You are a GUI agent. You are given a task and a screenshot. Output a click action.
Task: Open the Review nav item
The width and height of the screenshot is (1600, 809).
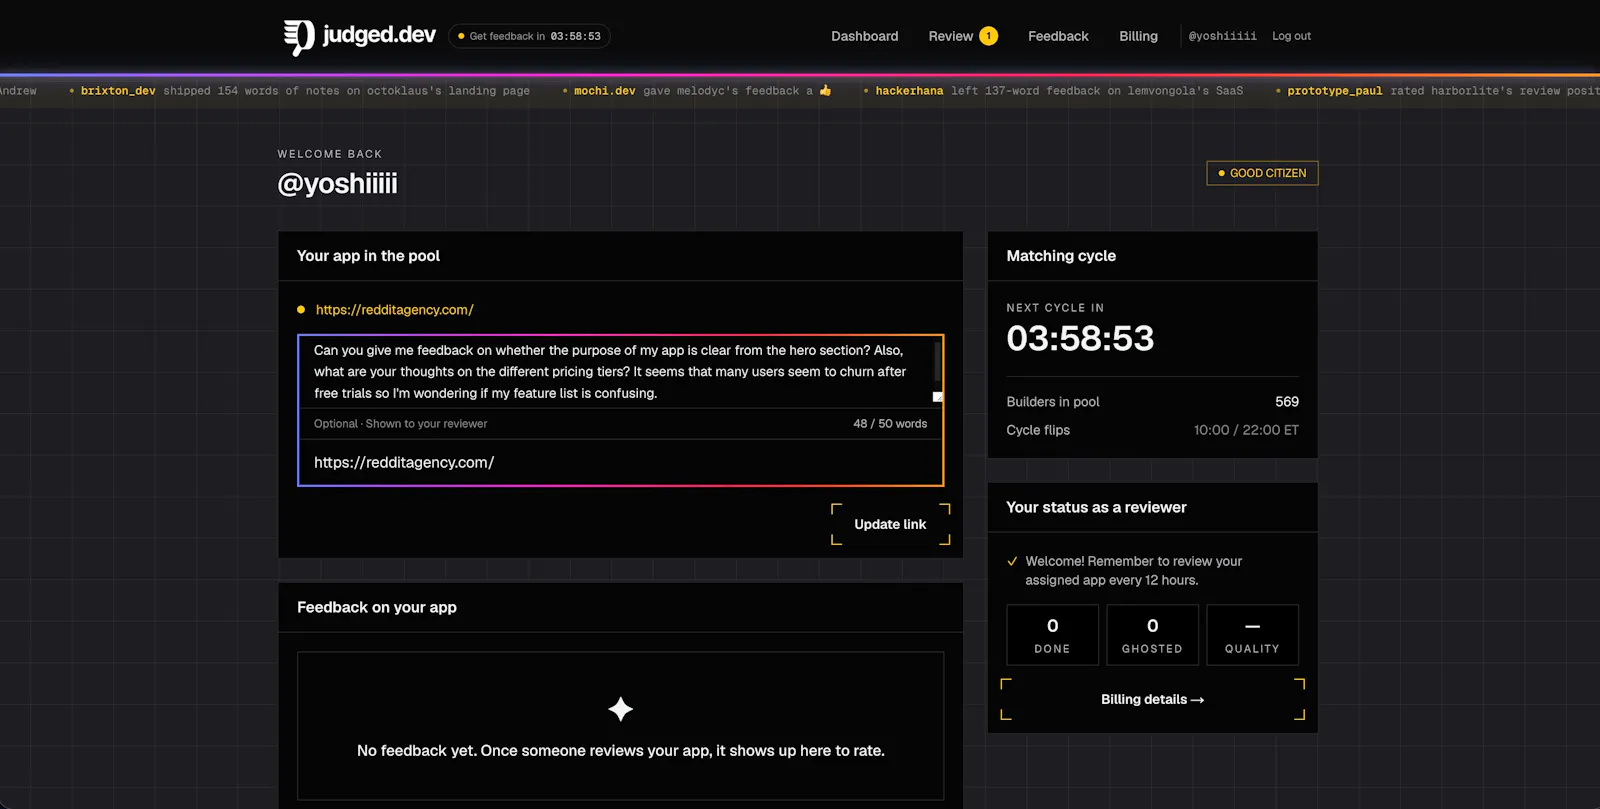click(951, 36)
